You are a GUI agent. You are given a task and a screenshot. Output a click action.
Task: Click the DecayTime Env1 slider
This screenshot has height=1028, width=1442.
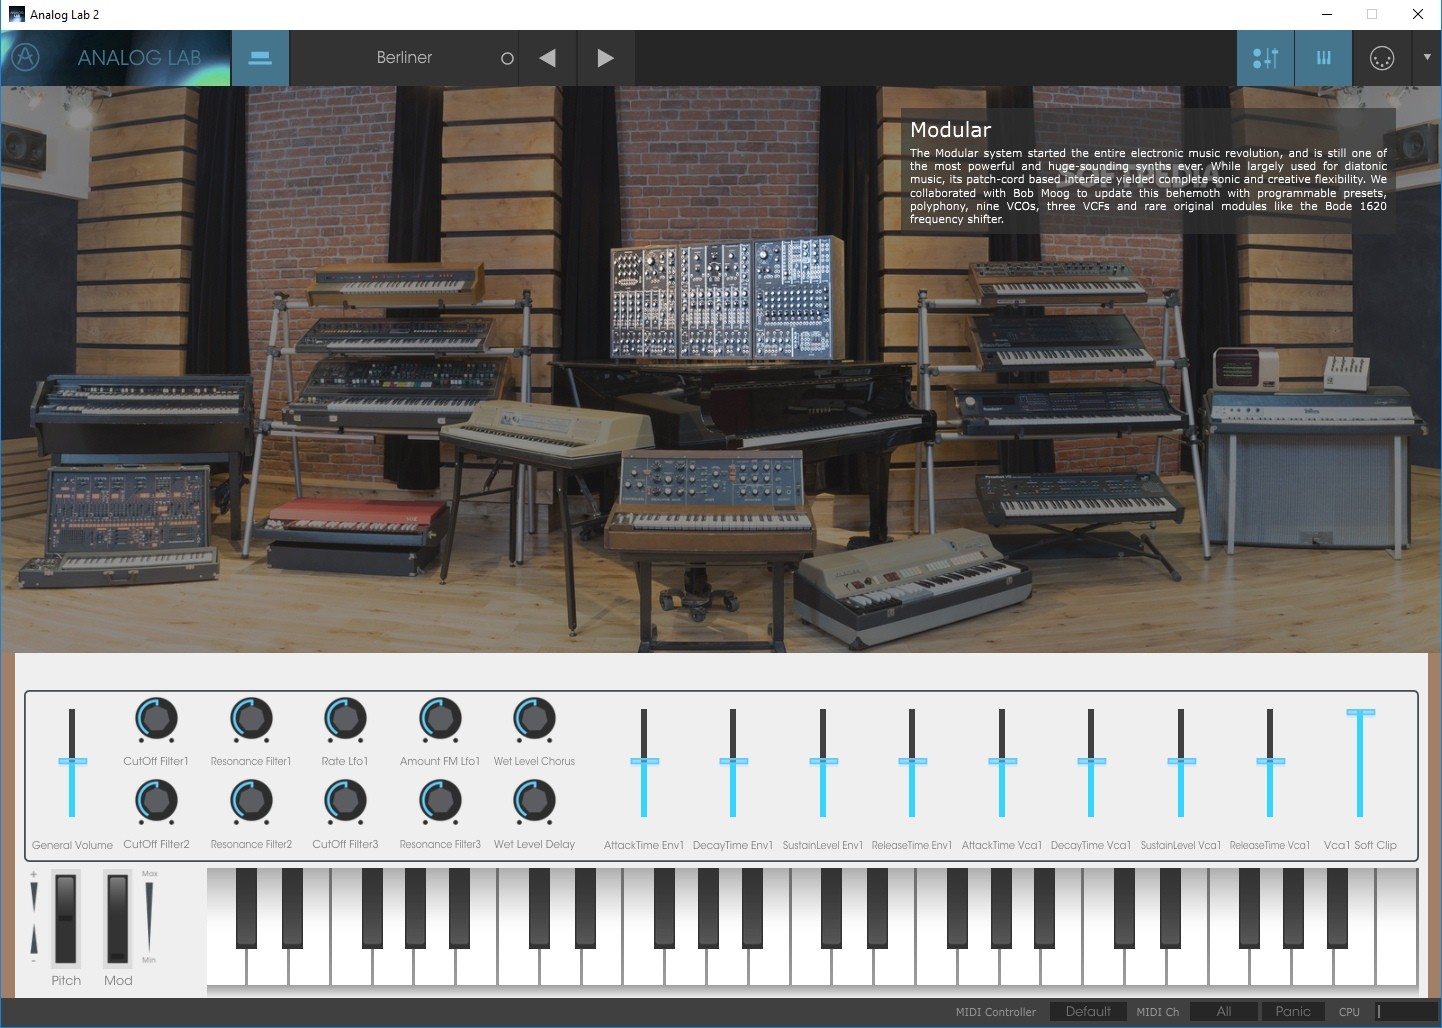(733, 762)
